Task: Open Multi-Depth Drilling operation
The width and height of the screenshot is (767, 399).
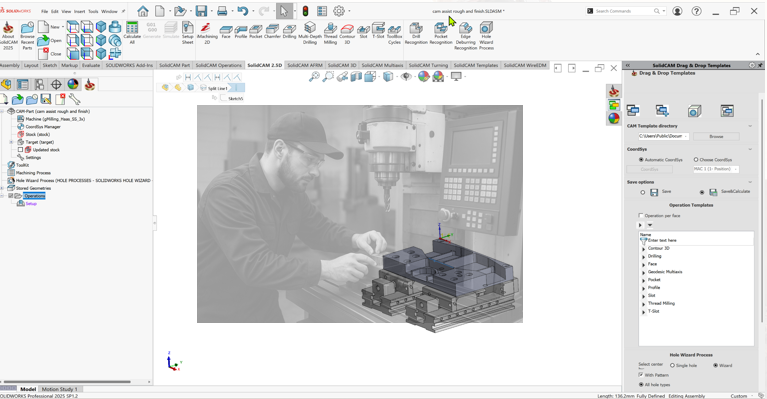Action: point(310,33)
